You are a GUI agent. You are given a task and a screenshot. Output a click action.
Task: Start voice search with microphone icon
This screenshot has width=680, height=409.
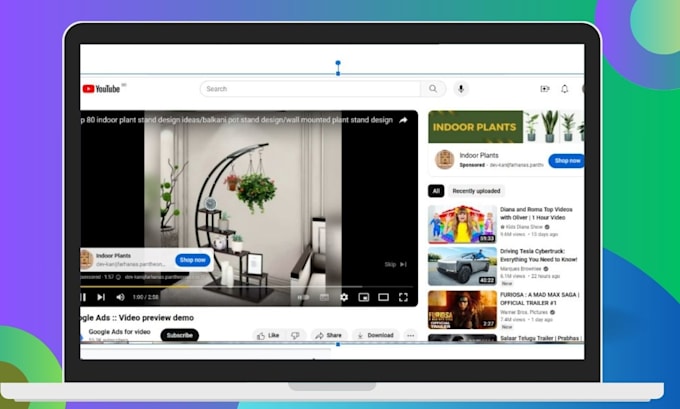(x=461, y=89)
